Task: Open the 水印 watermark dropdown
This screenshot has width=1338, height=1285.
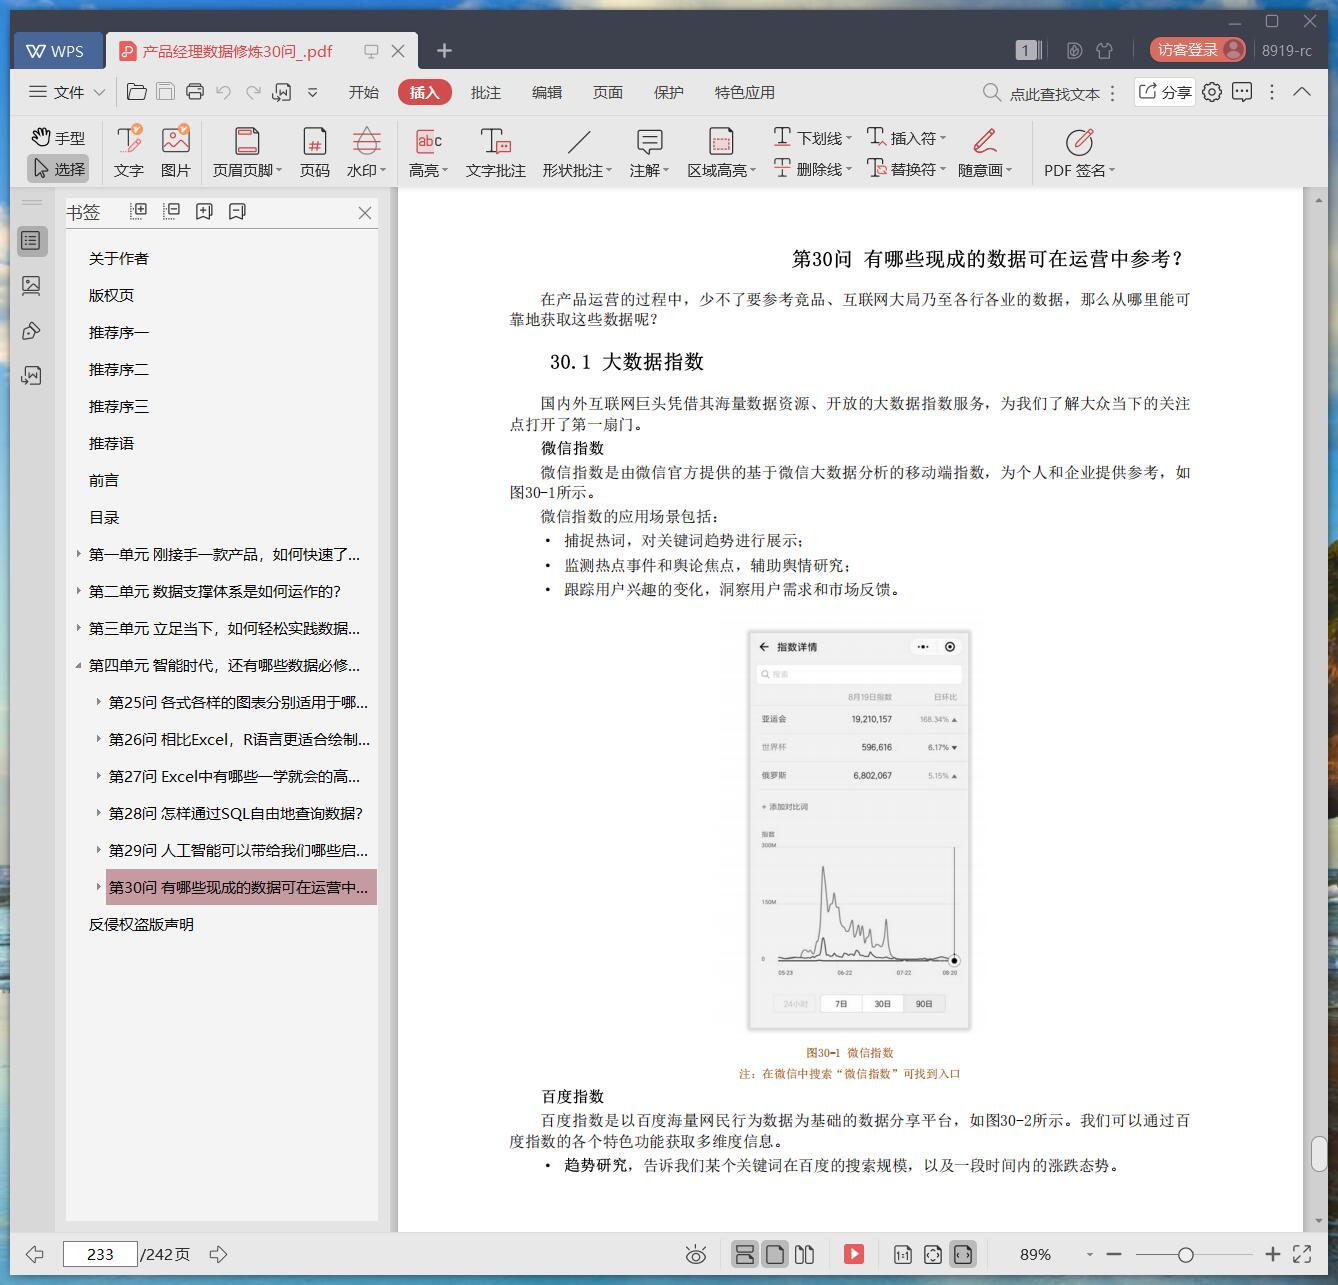Action: pyautogui.click(x=366, y=152)
